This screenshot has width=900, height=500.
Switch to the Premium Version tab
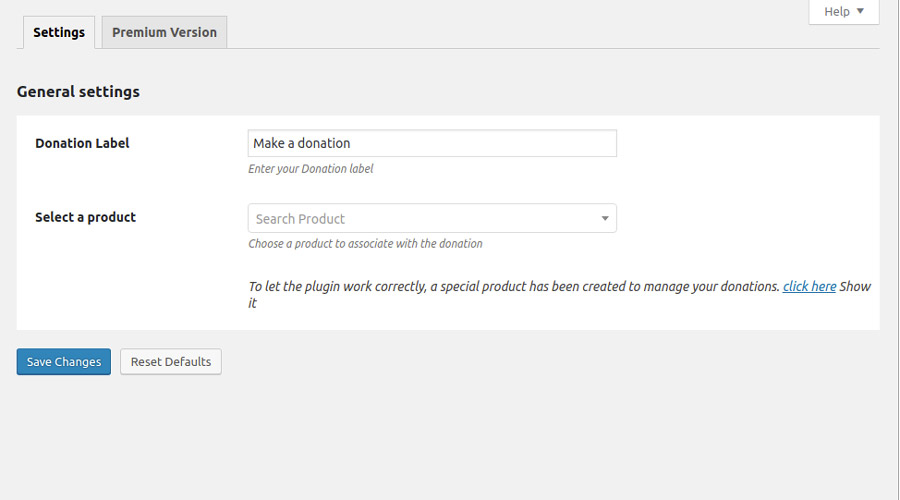164,32
